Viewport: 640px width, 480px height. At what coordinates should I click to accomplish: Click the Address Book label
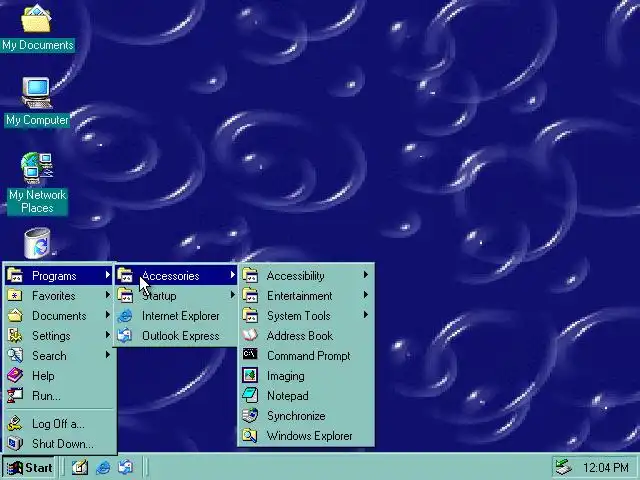[300, 336]
